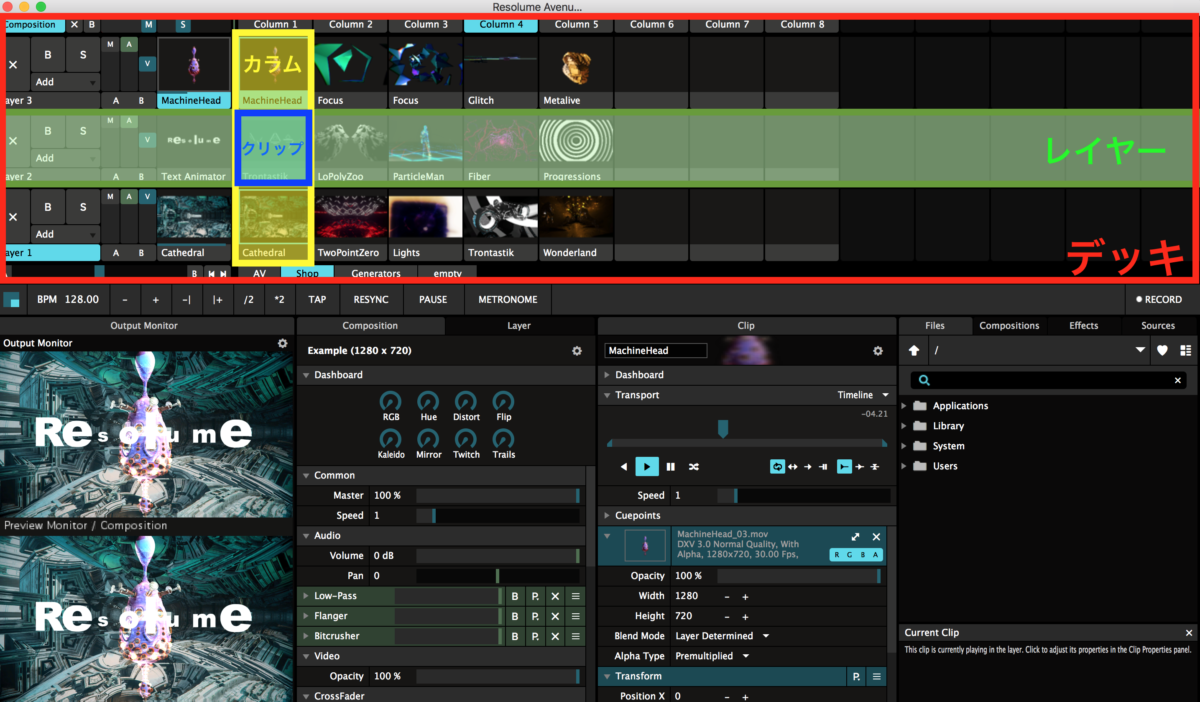Screen dimensions: 1200x702
Task: Toggle Solo (S) on Layer 1
Action: pos(82,207)
